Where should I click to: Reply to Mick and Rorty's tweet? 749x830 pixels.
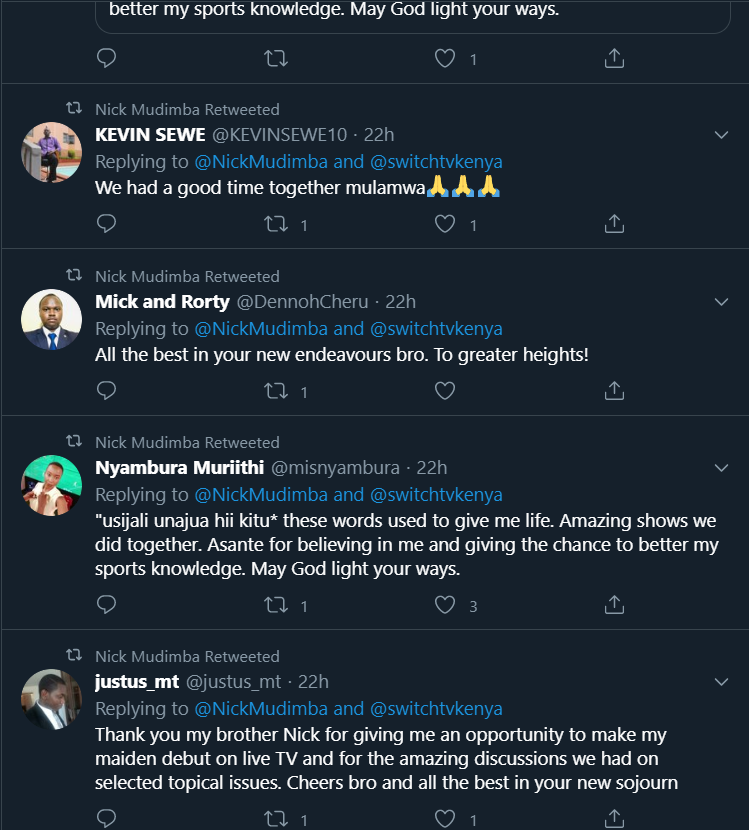106,390
